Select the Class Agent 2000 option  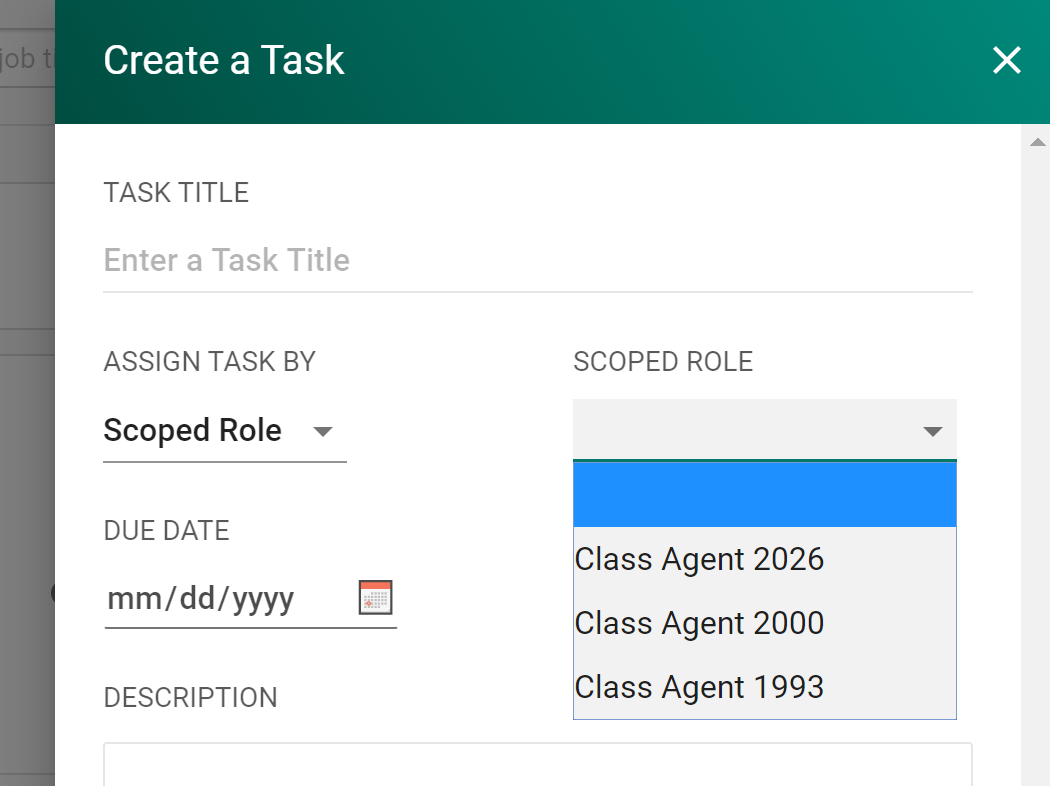coord(700,623)
